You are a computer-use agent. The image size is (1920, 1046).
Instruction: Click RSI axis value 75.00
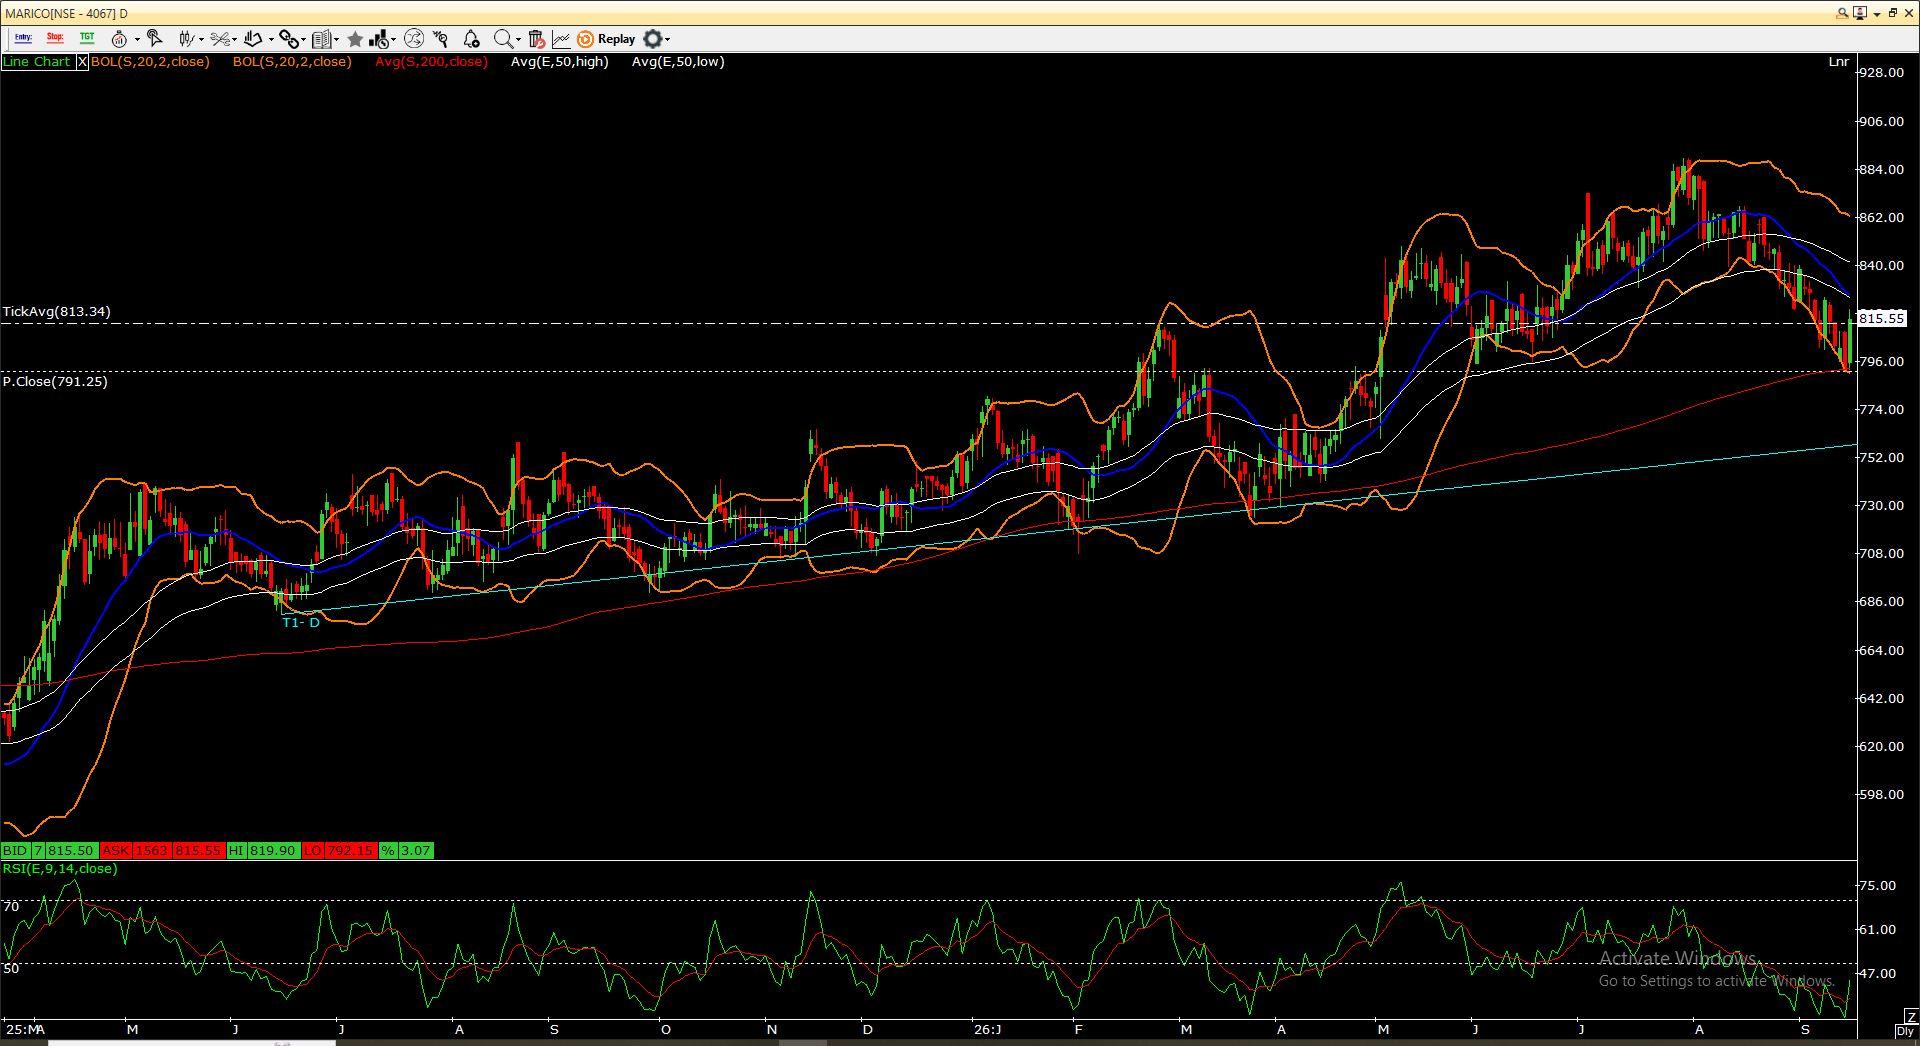click(x=1877, y=886)
